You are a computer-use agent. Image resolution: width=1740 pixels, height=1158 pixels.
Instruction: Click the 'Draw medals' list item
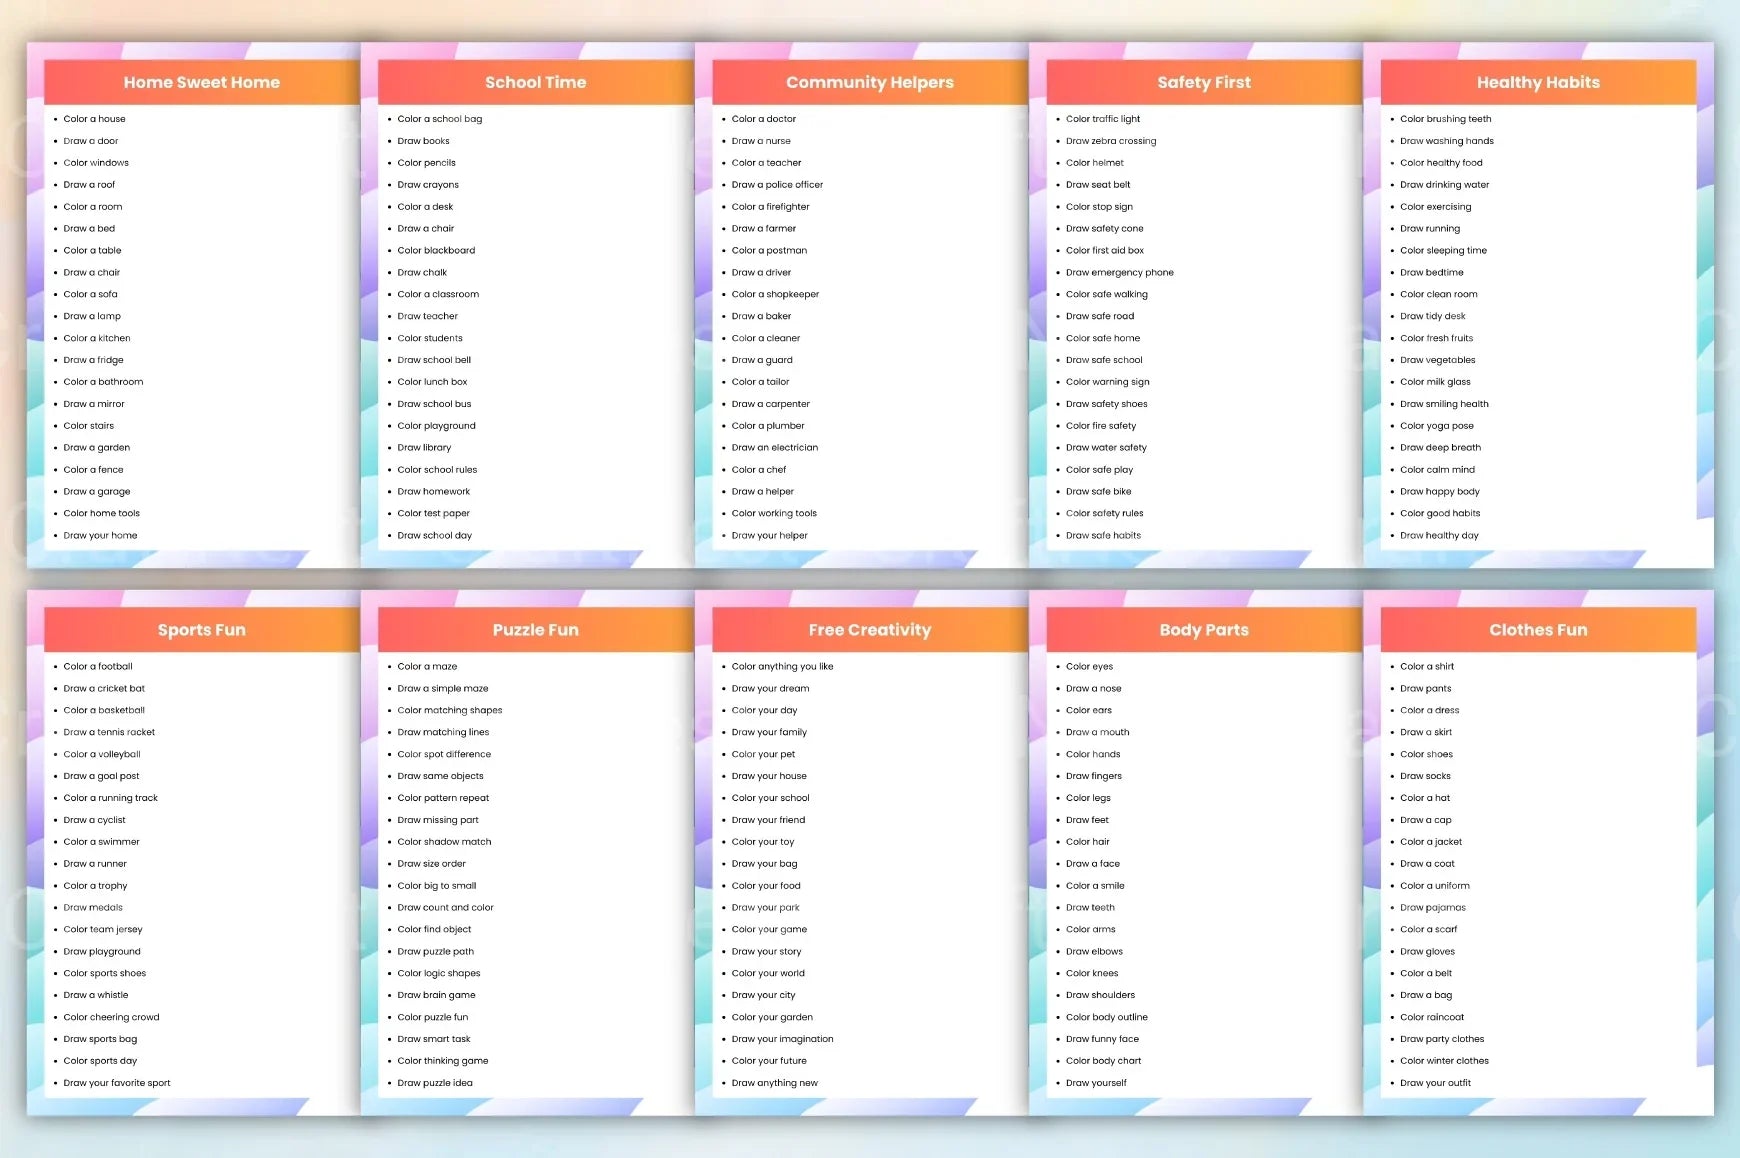pyautogui.click(x=93, y=908)
